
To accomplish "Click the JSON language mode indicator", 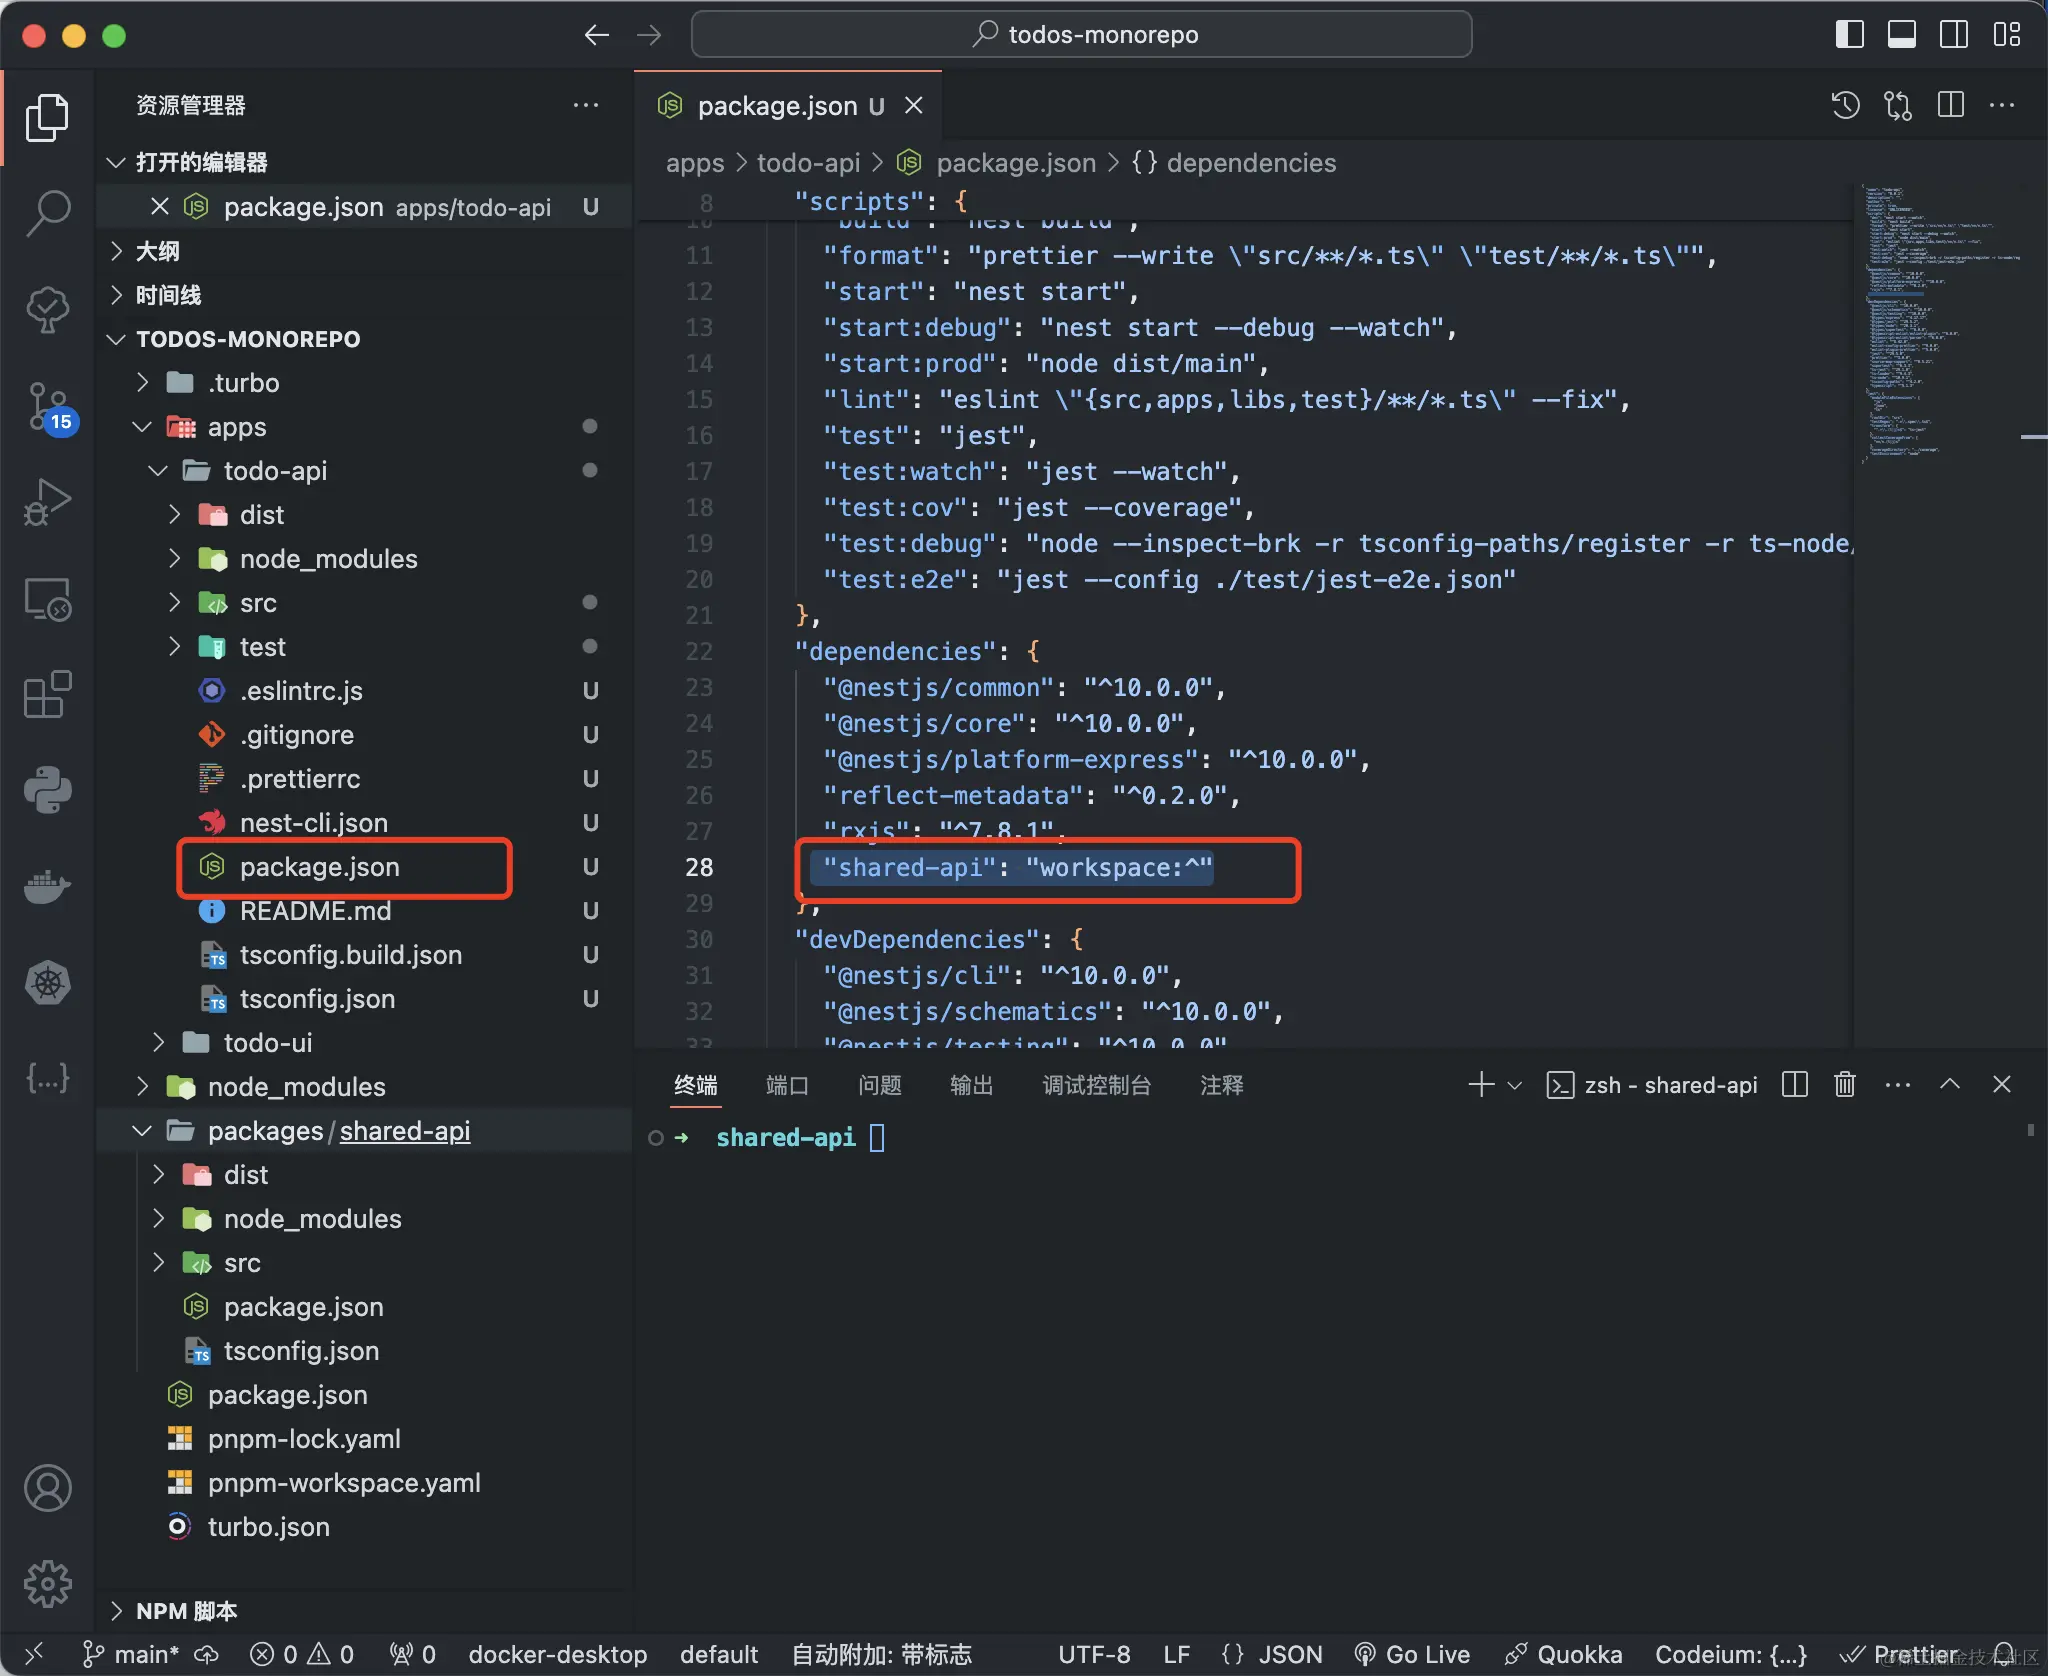I will [1290, 1655].
